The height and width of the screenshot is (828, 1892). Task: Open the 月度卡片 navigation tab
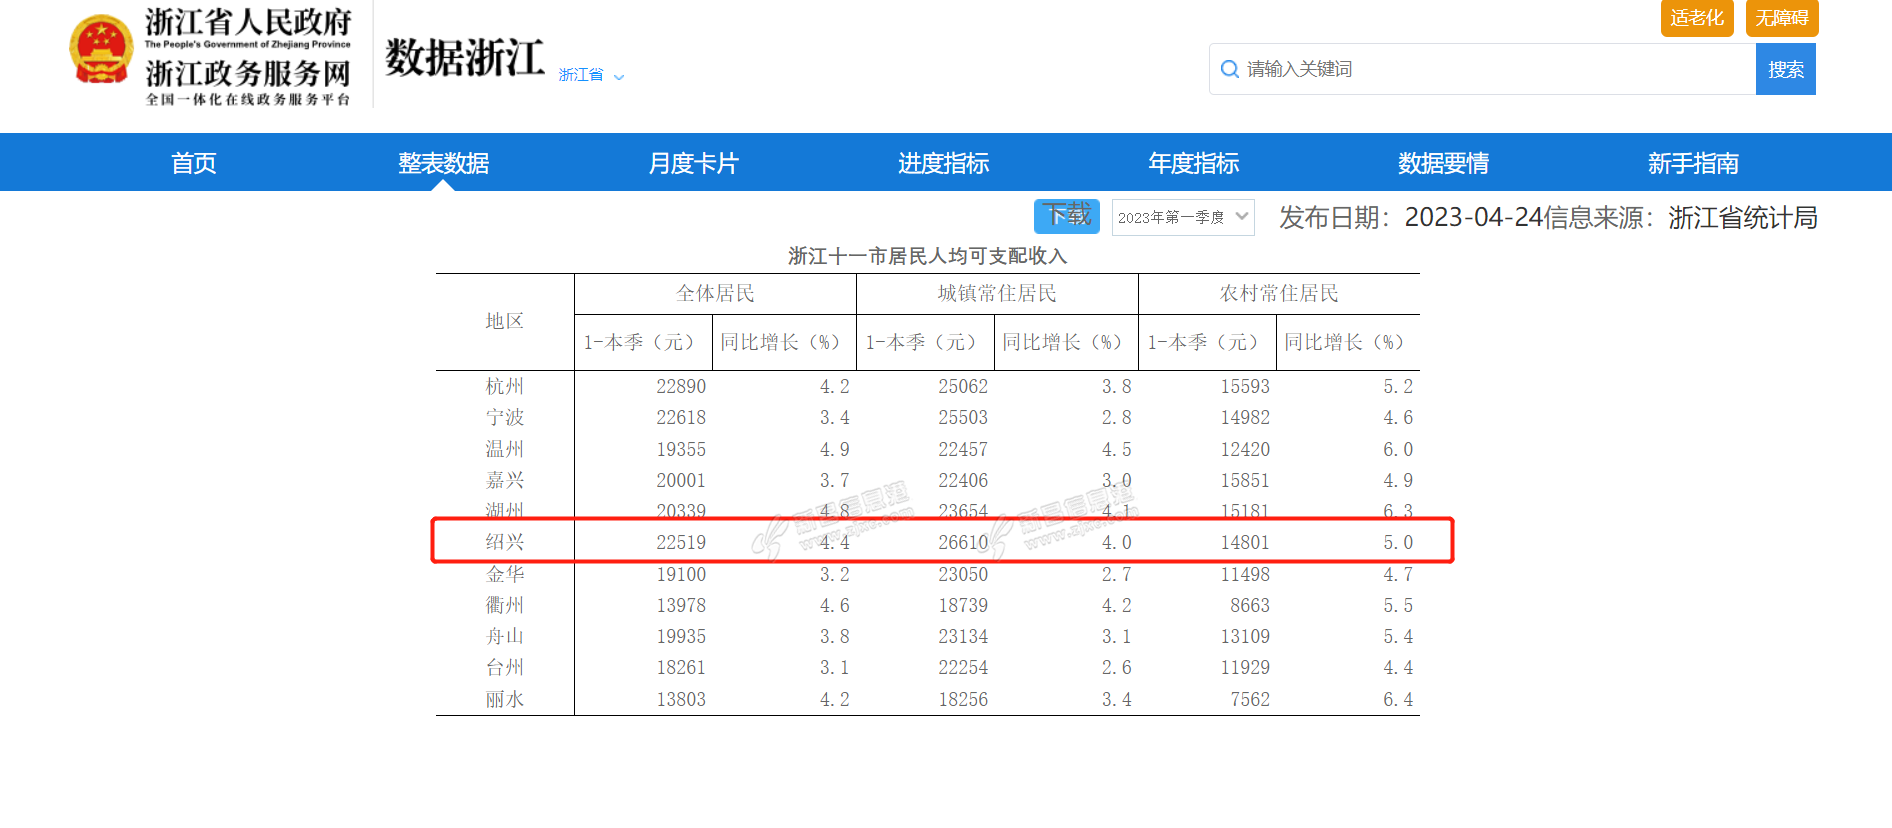pos(693,163)
